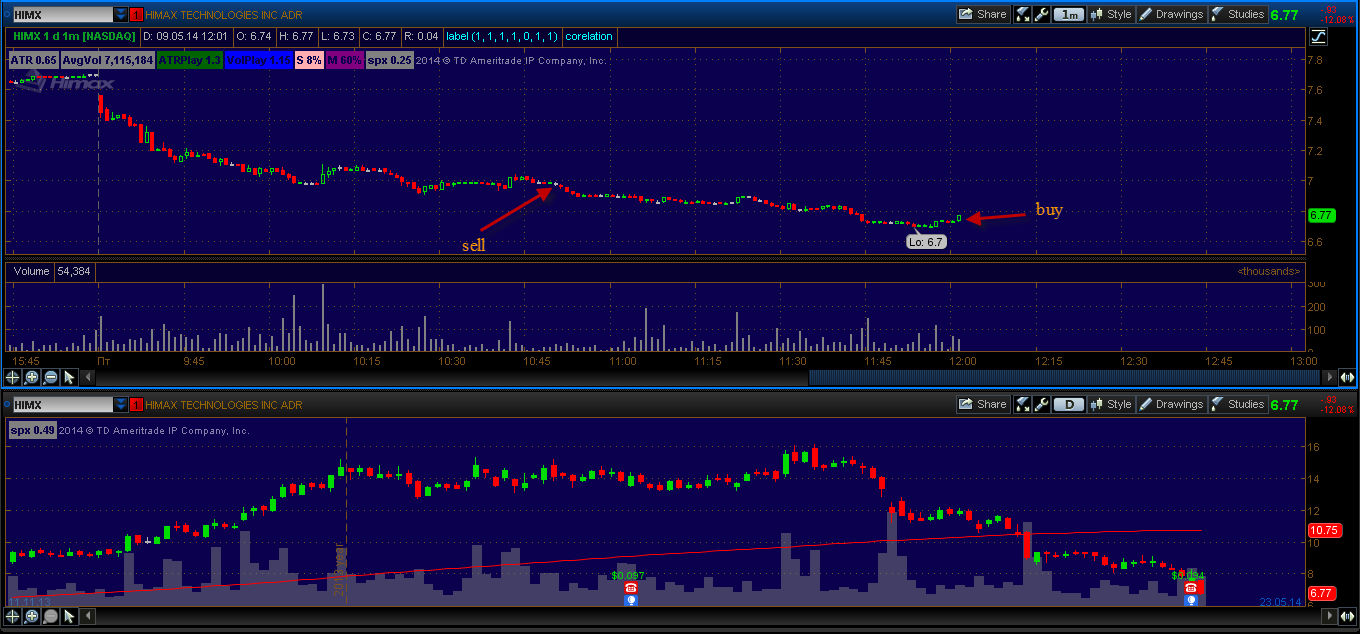This screenshot has height=634, width=1360.
Task: Click Share button in lower daily chart
Action: tap(983, 404)
